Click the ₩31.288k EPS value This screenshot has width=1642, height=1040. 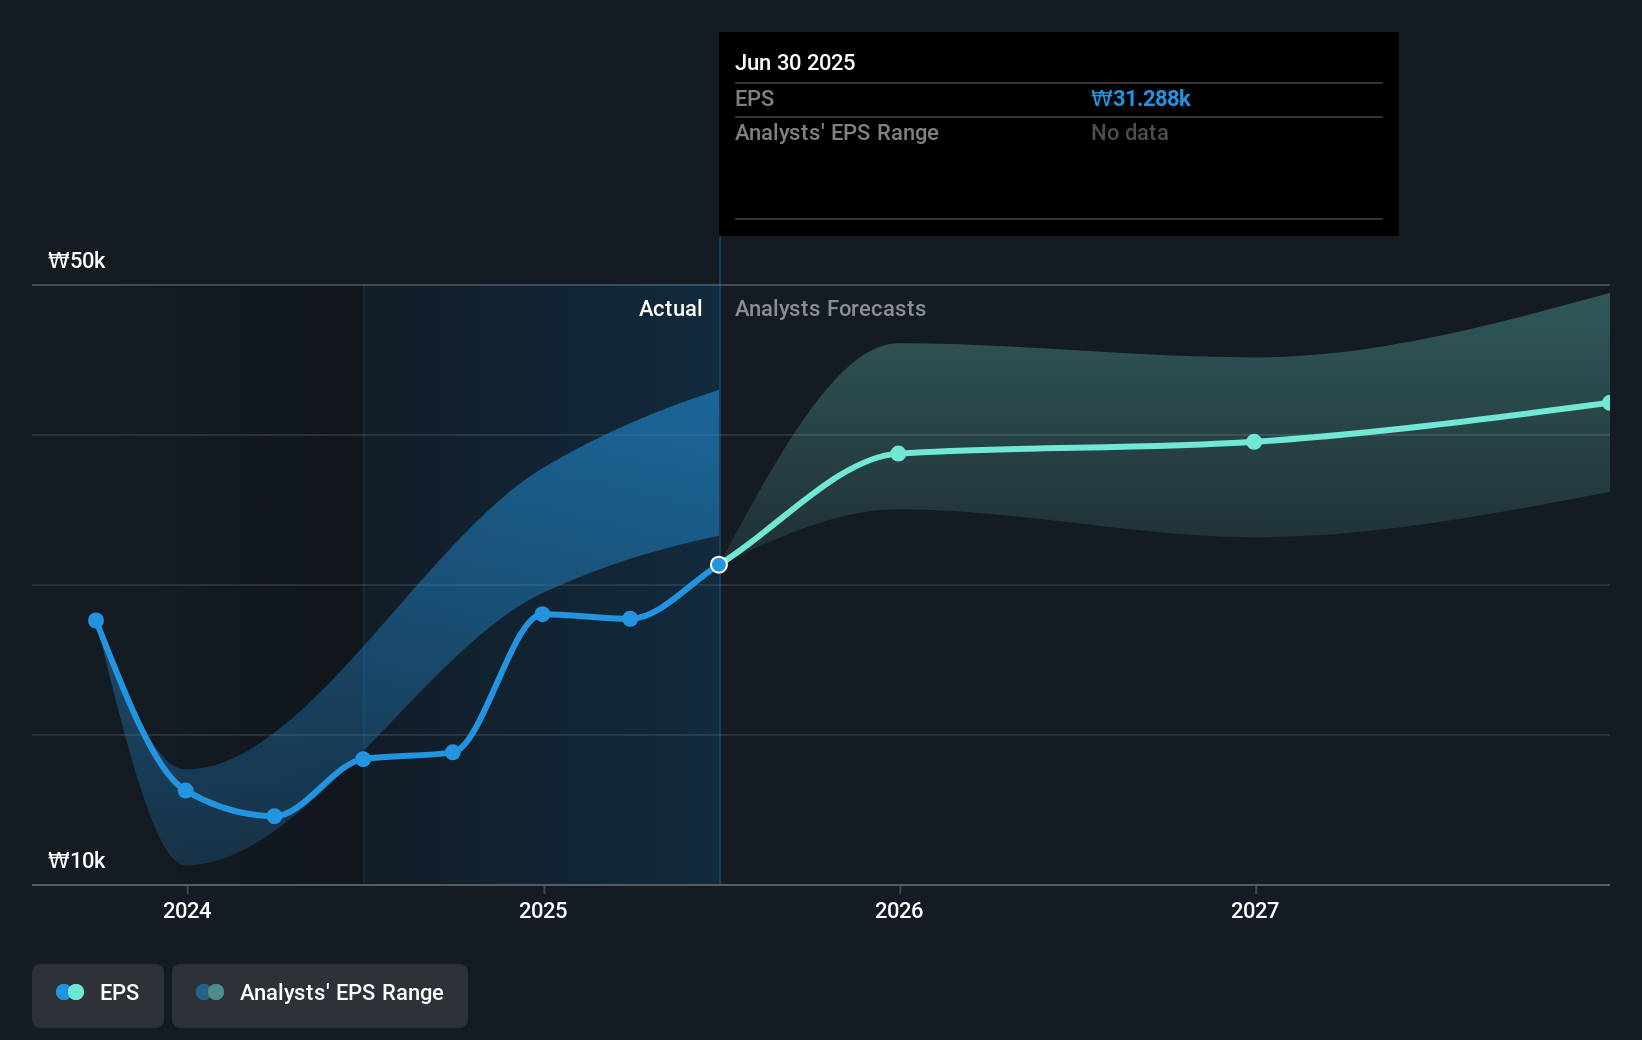(1140, 98)
